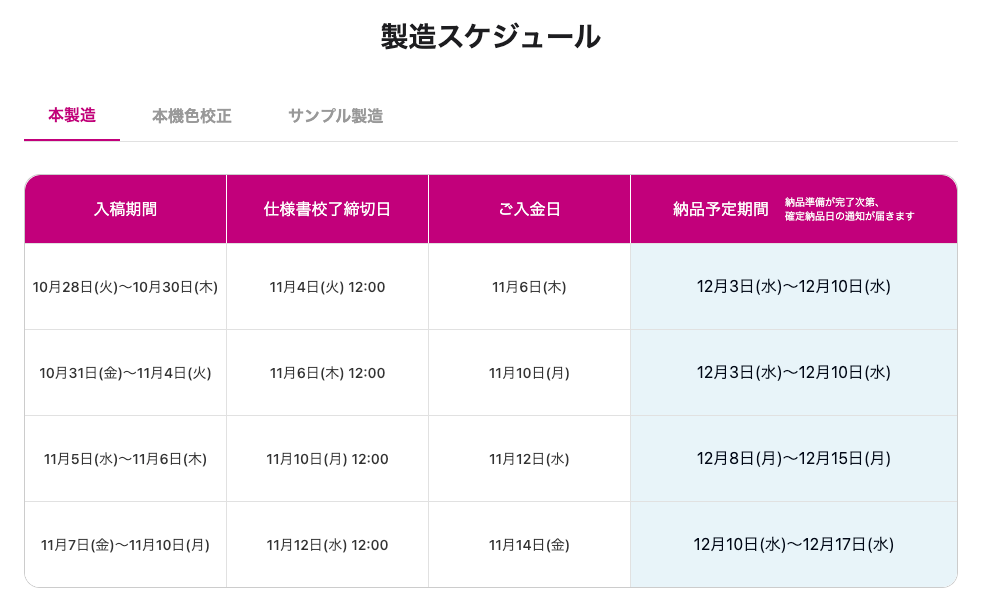The width and height of the screenshot is (983, 600).
Task: Click the 仕様書校了締切日 column header
Action: (327, 209)
